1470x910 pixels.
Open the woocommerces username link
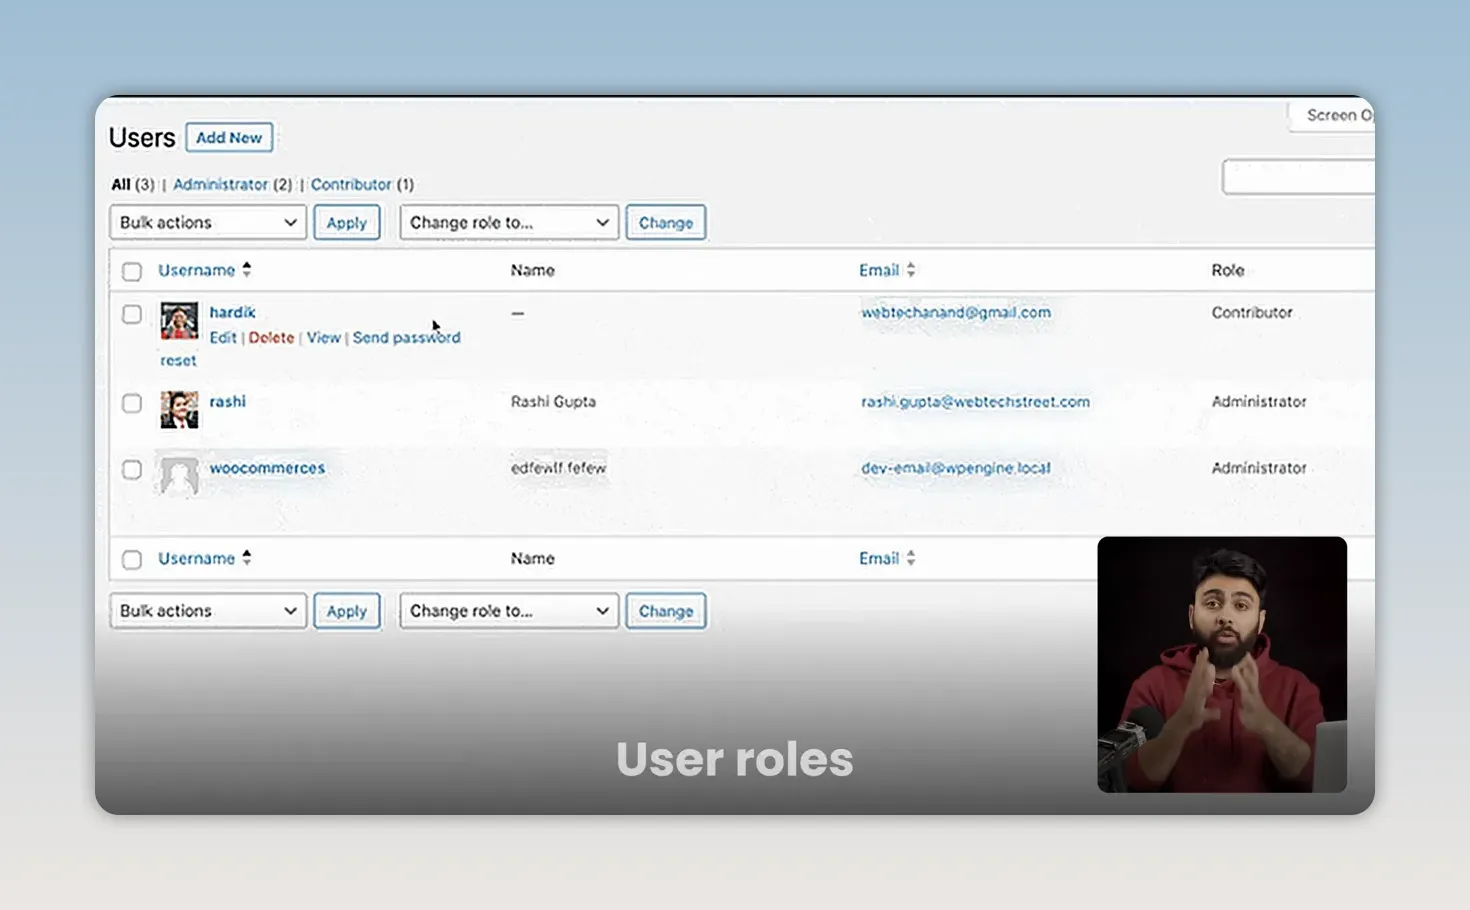[267, 467]
